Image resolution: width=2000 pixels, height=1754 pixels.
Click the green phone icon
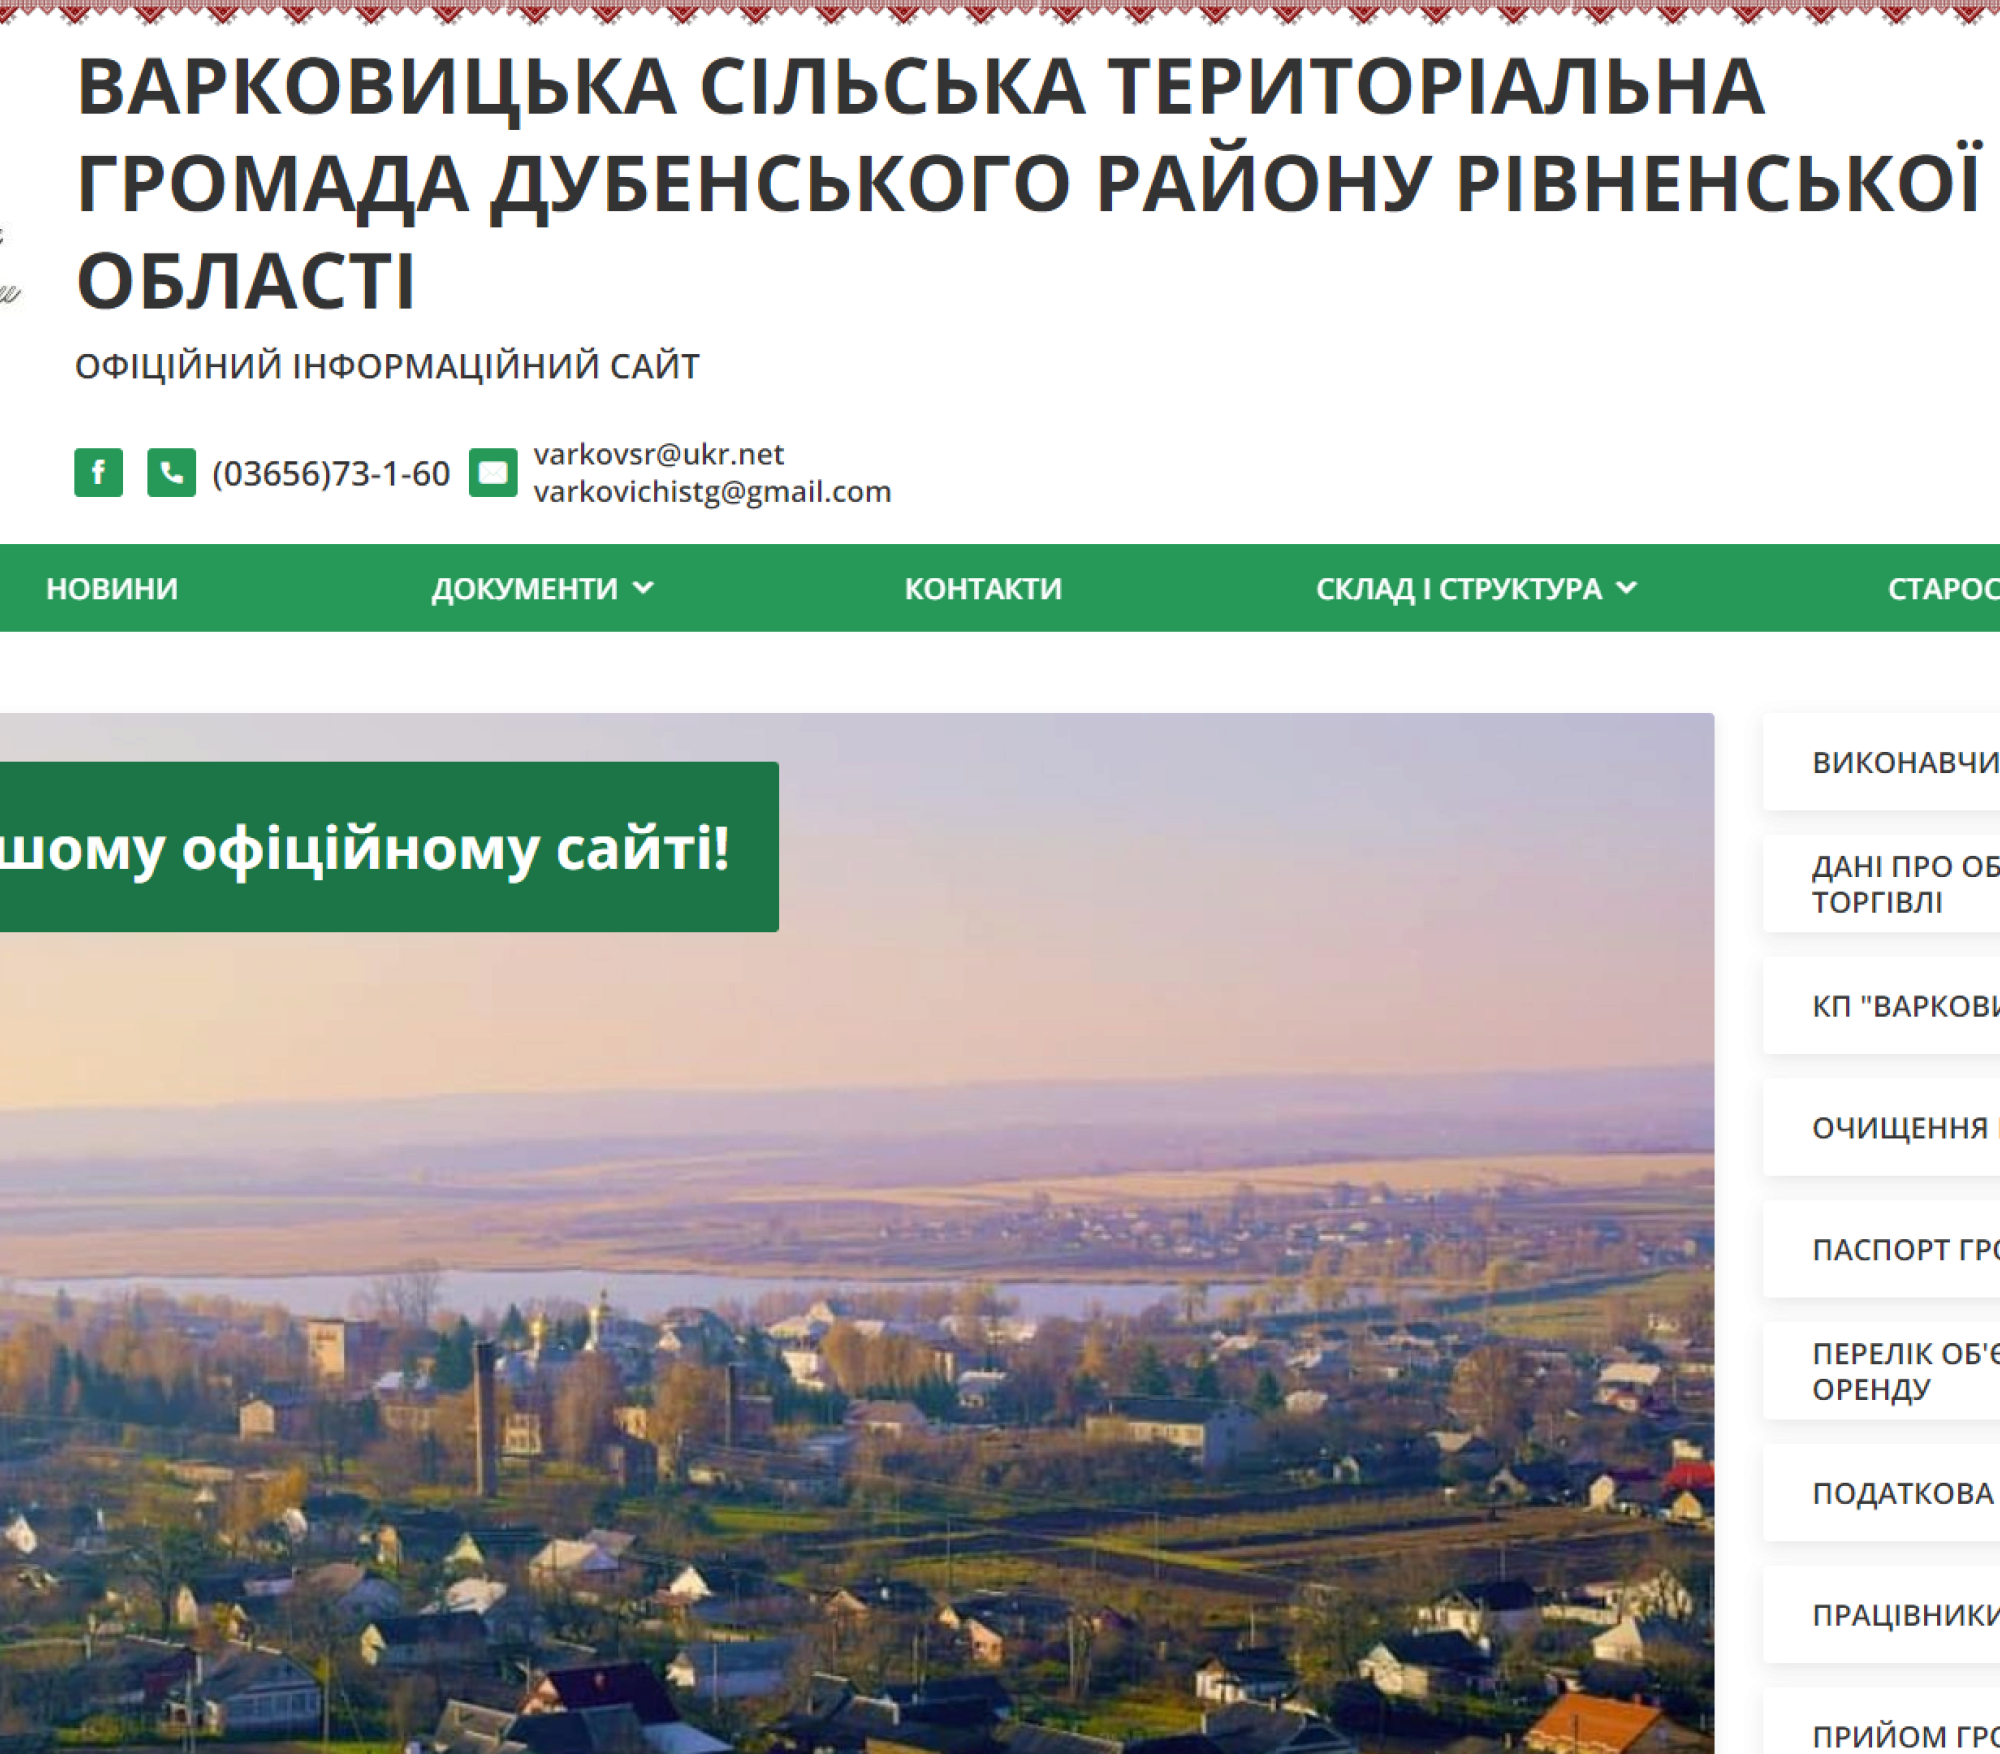171,472
